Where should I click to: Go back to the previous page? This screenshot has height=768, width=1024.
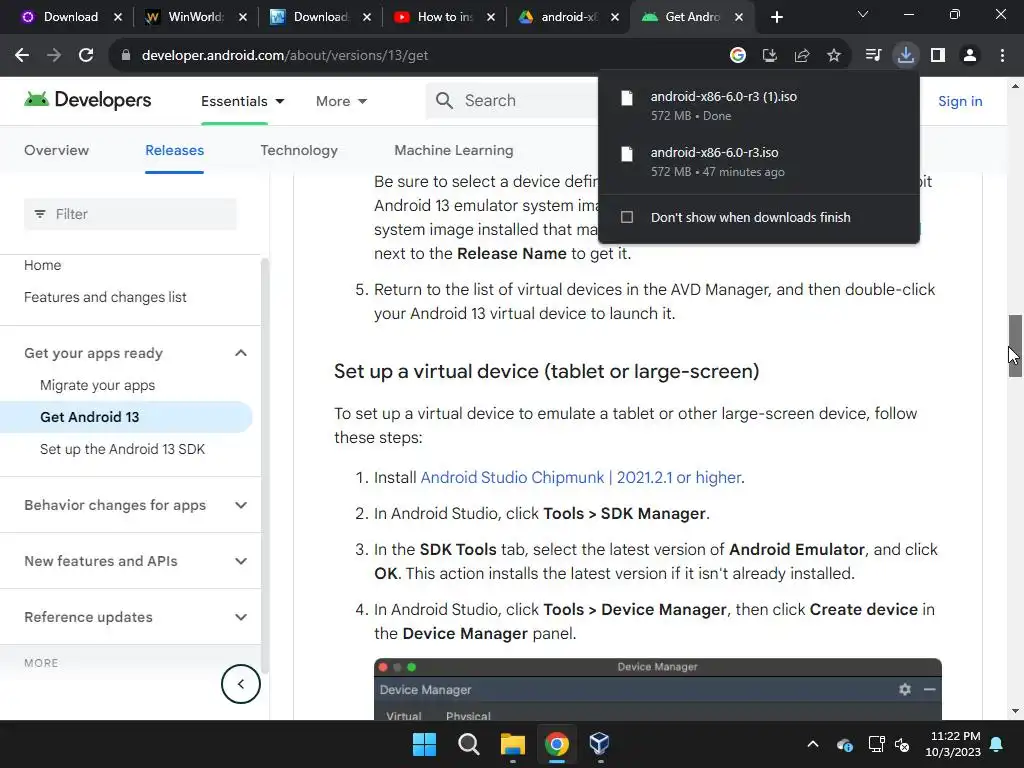click(22, 56)
